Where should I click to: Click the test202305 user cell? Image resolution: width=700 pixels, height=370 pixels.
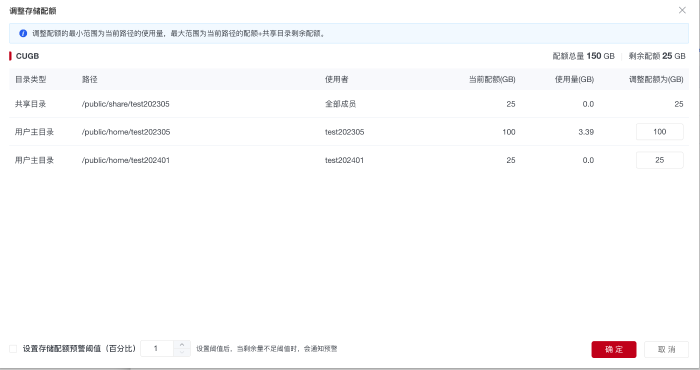[344, 132]
